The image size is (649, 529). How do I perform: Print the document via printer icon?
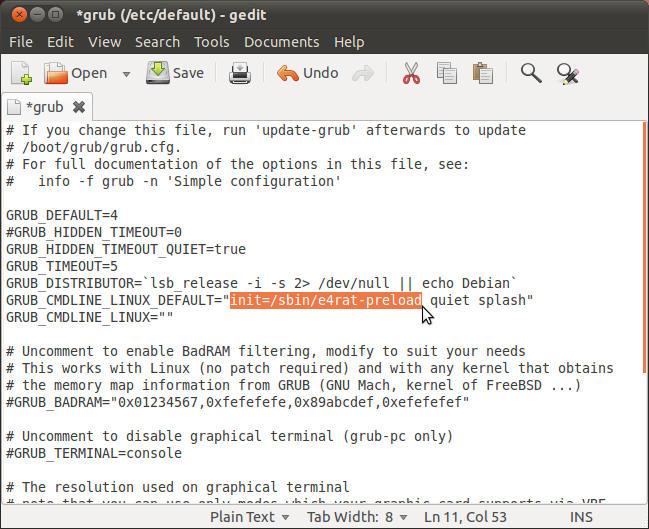point(240,73)
